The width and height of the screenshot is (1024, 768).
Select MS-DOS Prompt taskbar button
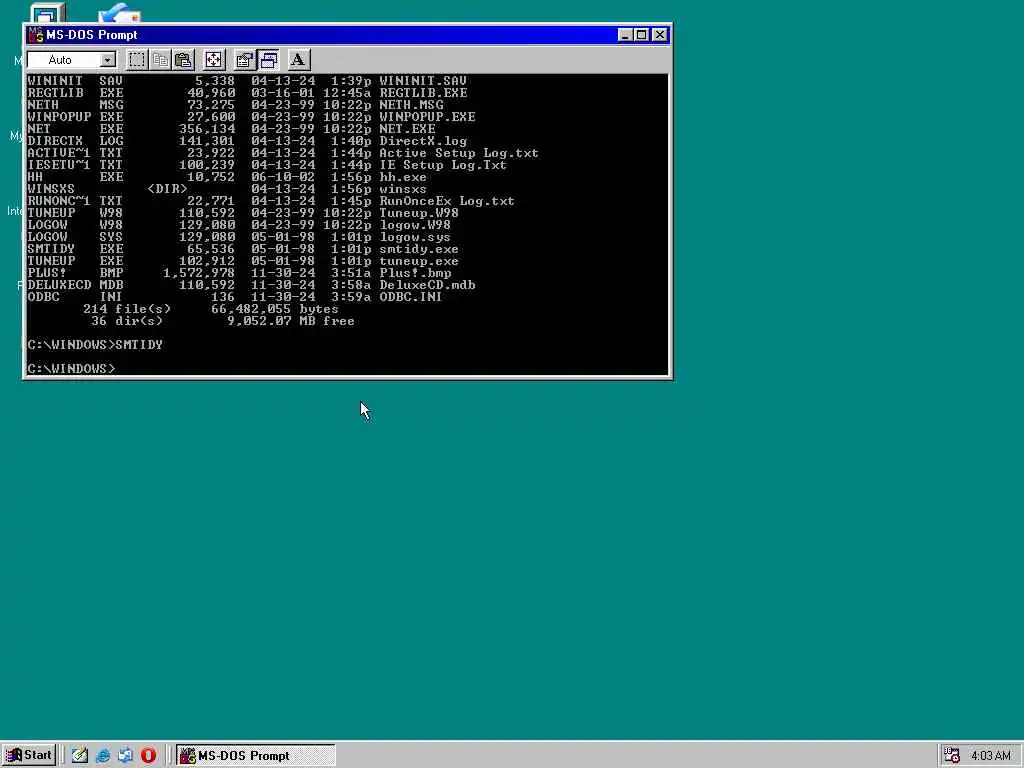[255, 756]
